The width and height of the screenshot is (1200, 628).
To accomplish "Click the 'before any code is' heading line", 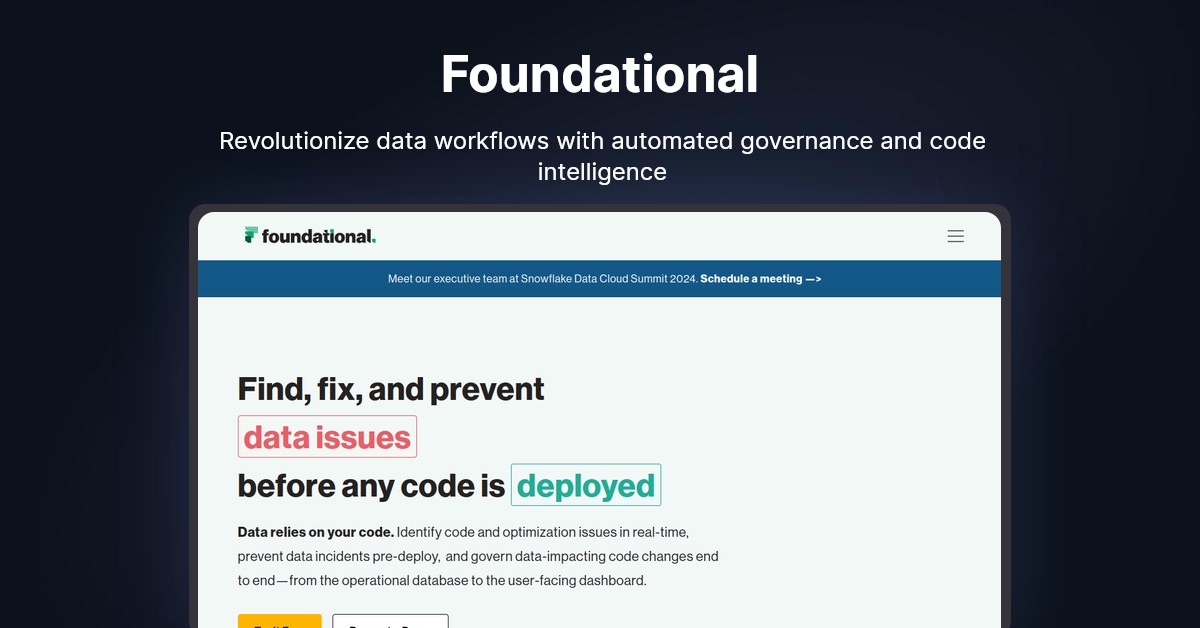I will (371, 486).
